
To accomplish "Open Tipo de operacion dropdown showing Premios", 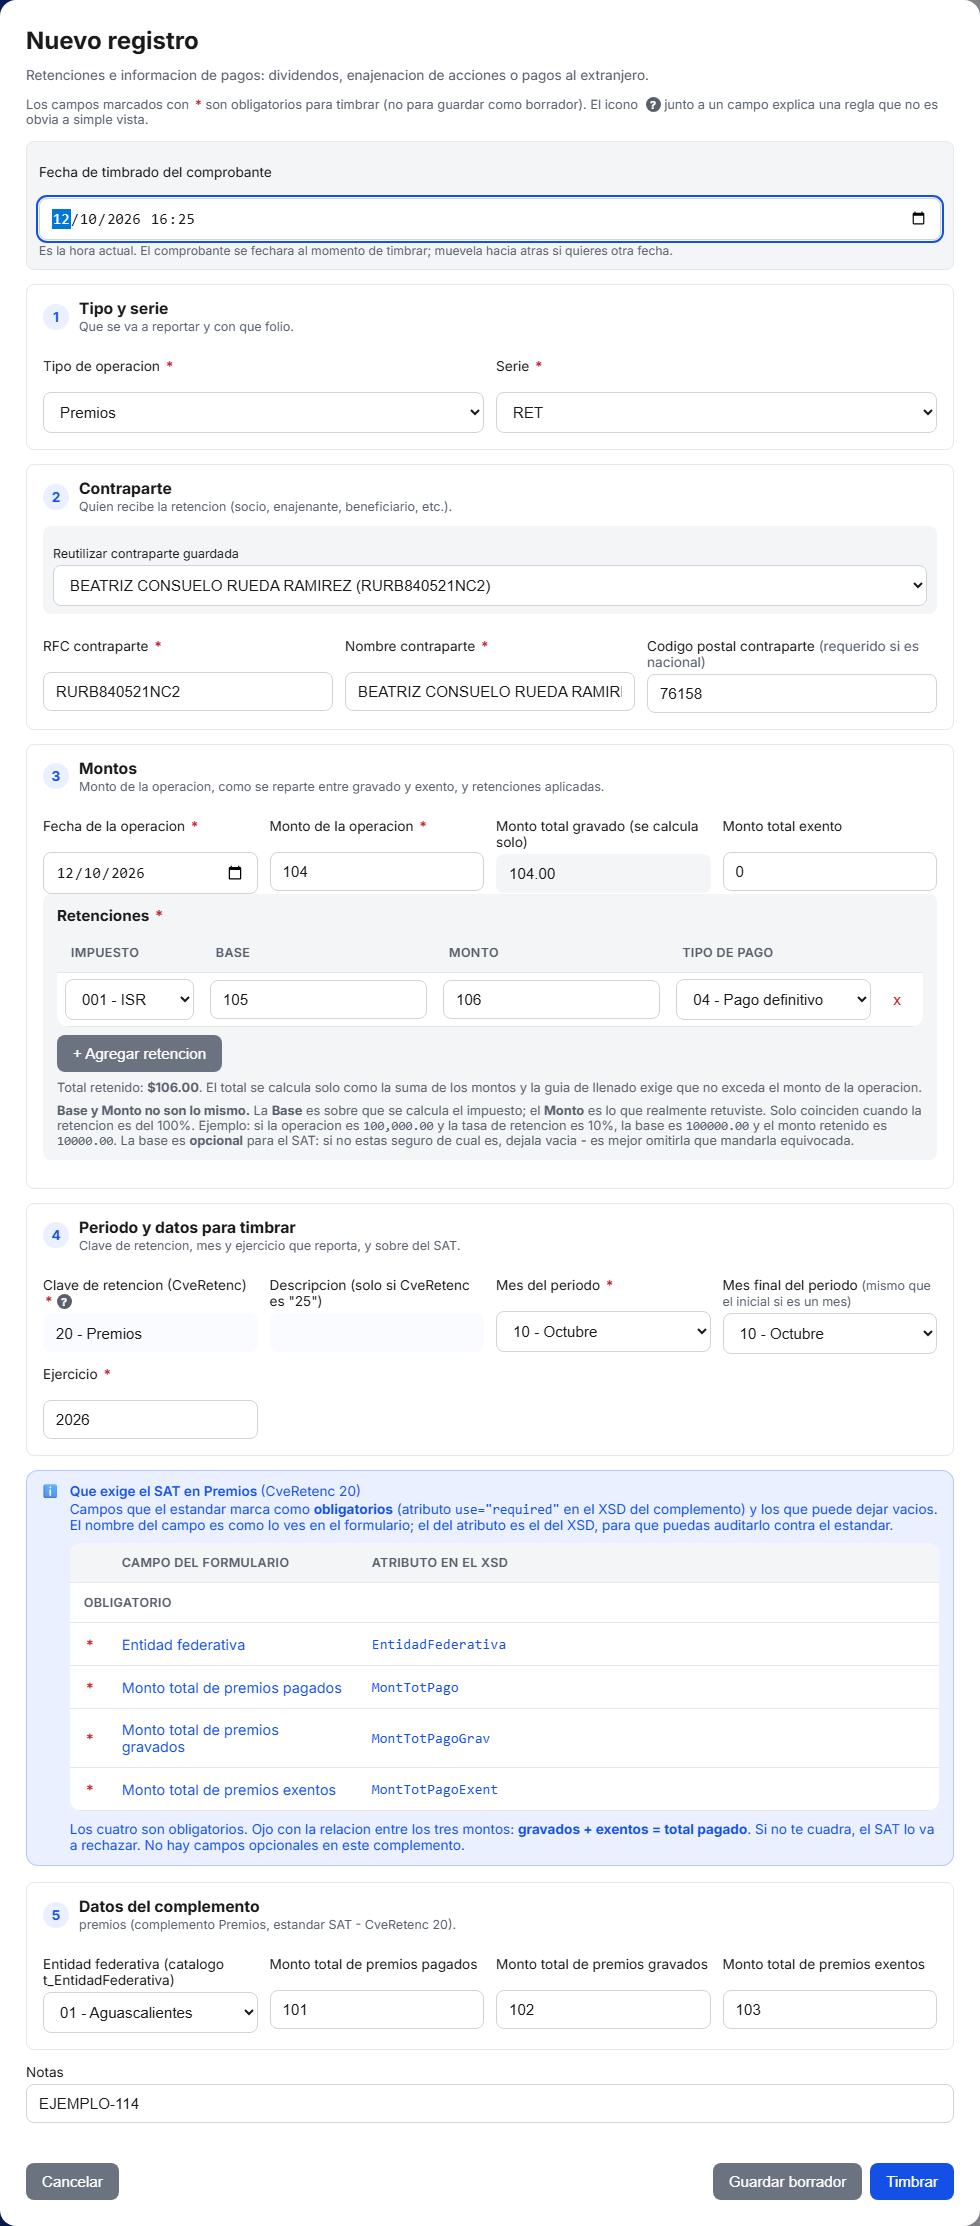I will tap(263, 413).
